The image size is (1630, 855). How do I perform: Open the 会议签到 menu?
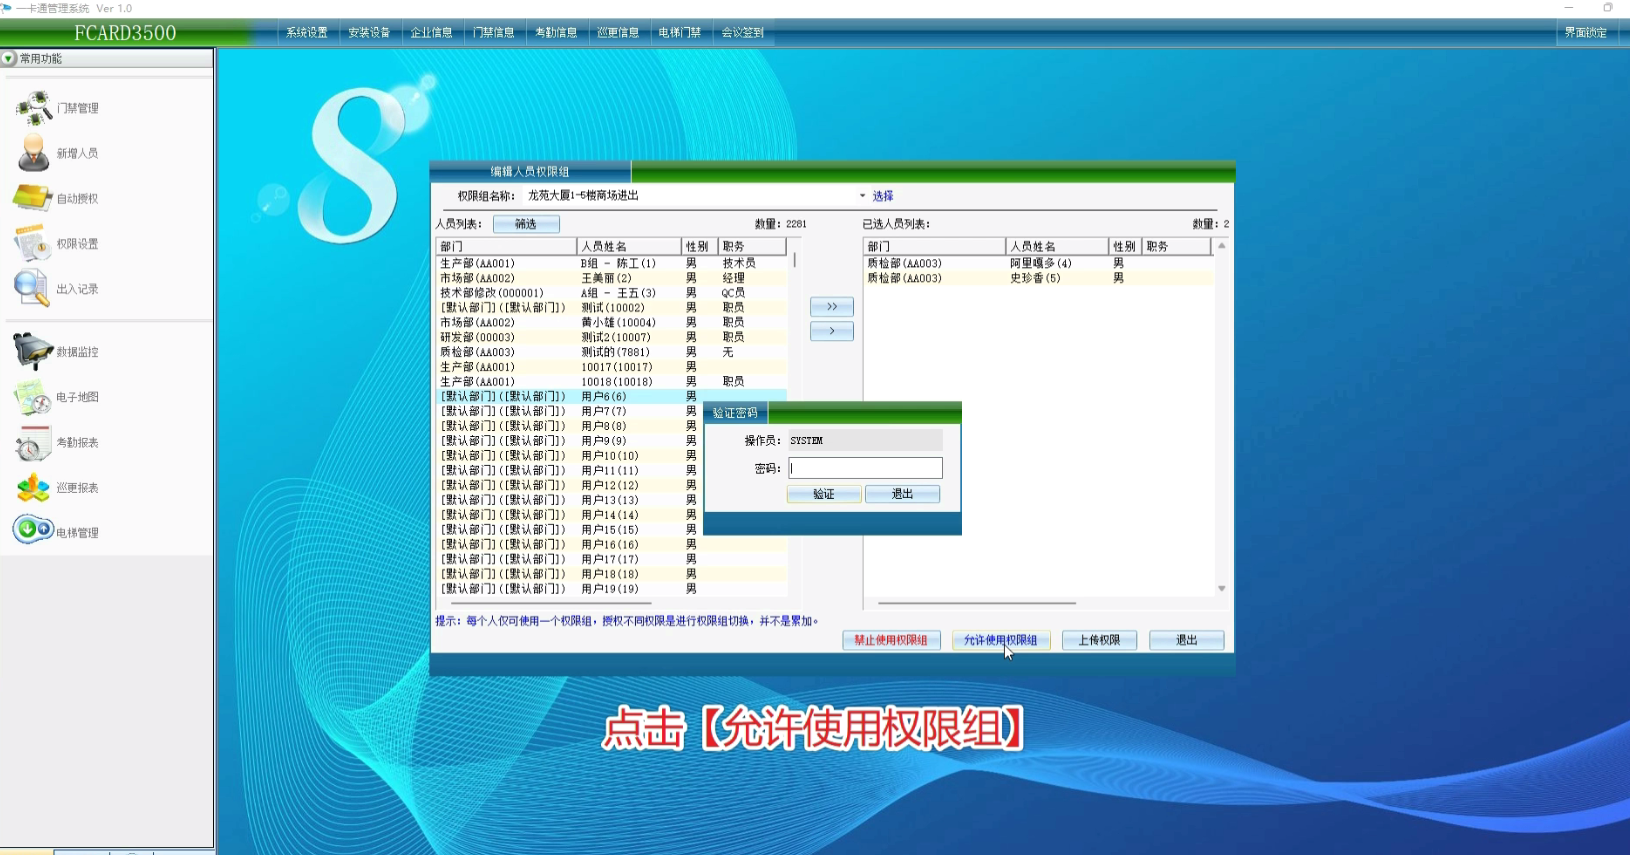743,33
